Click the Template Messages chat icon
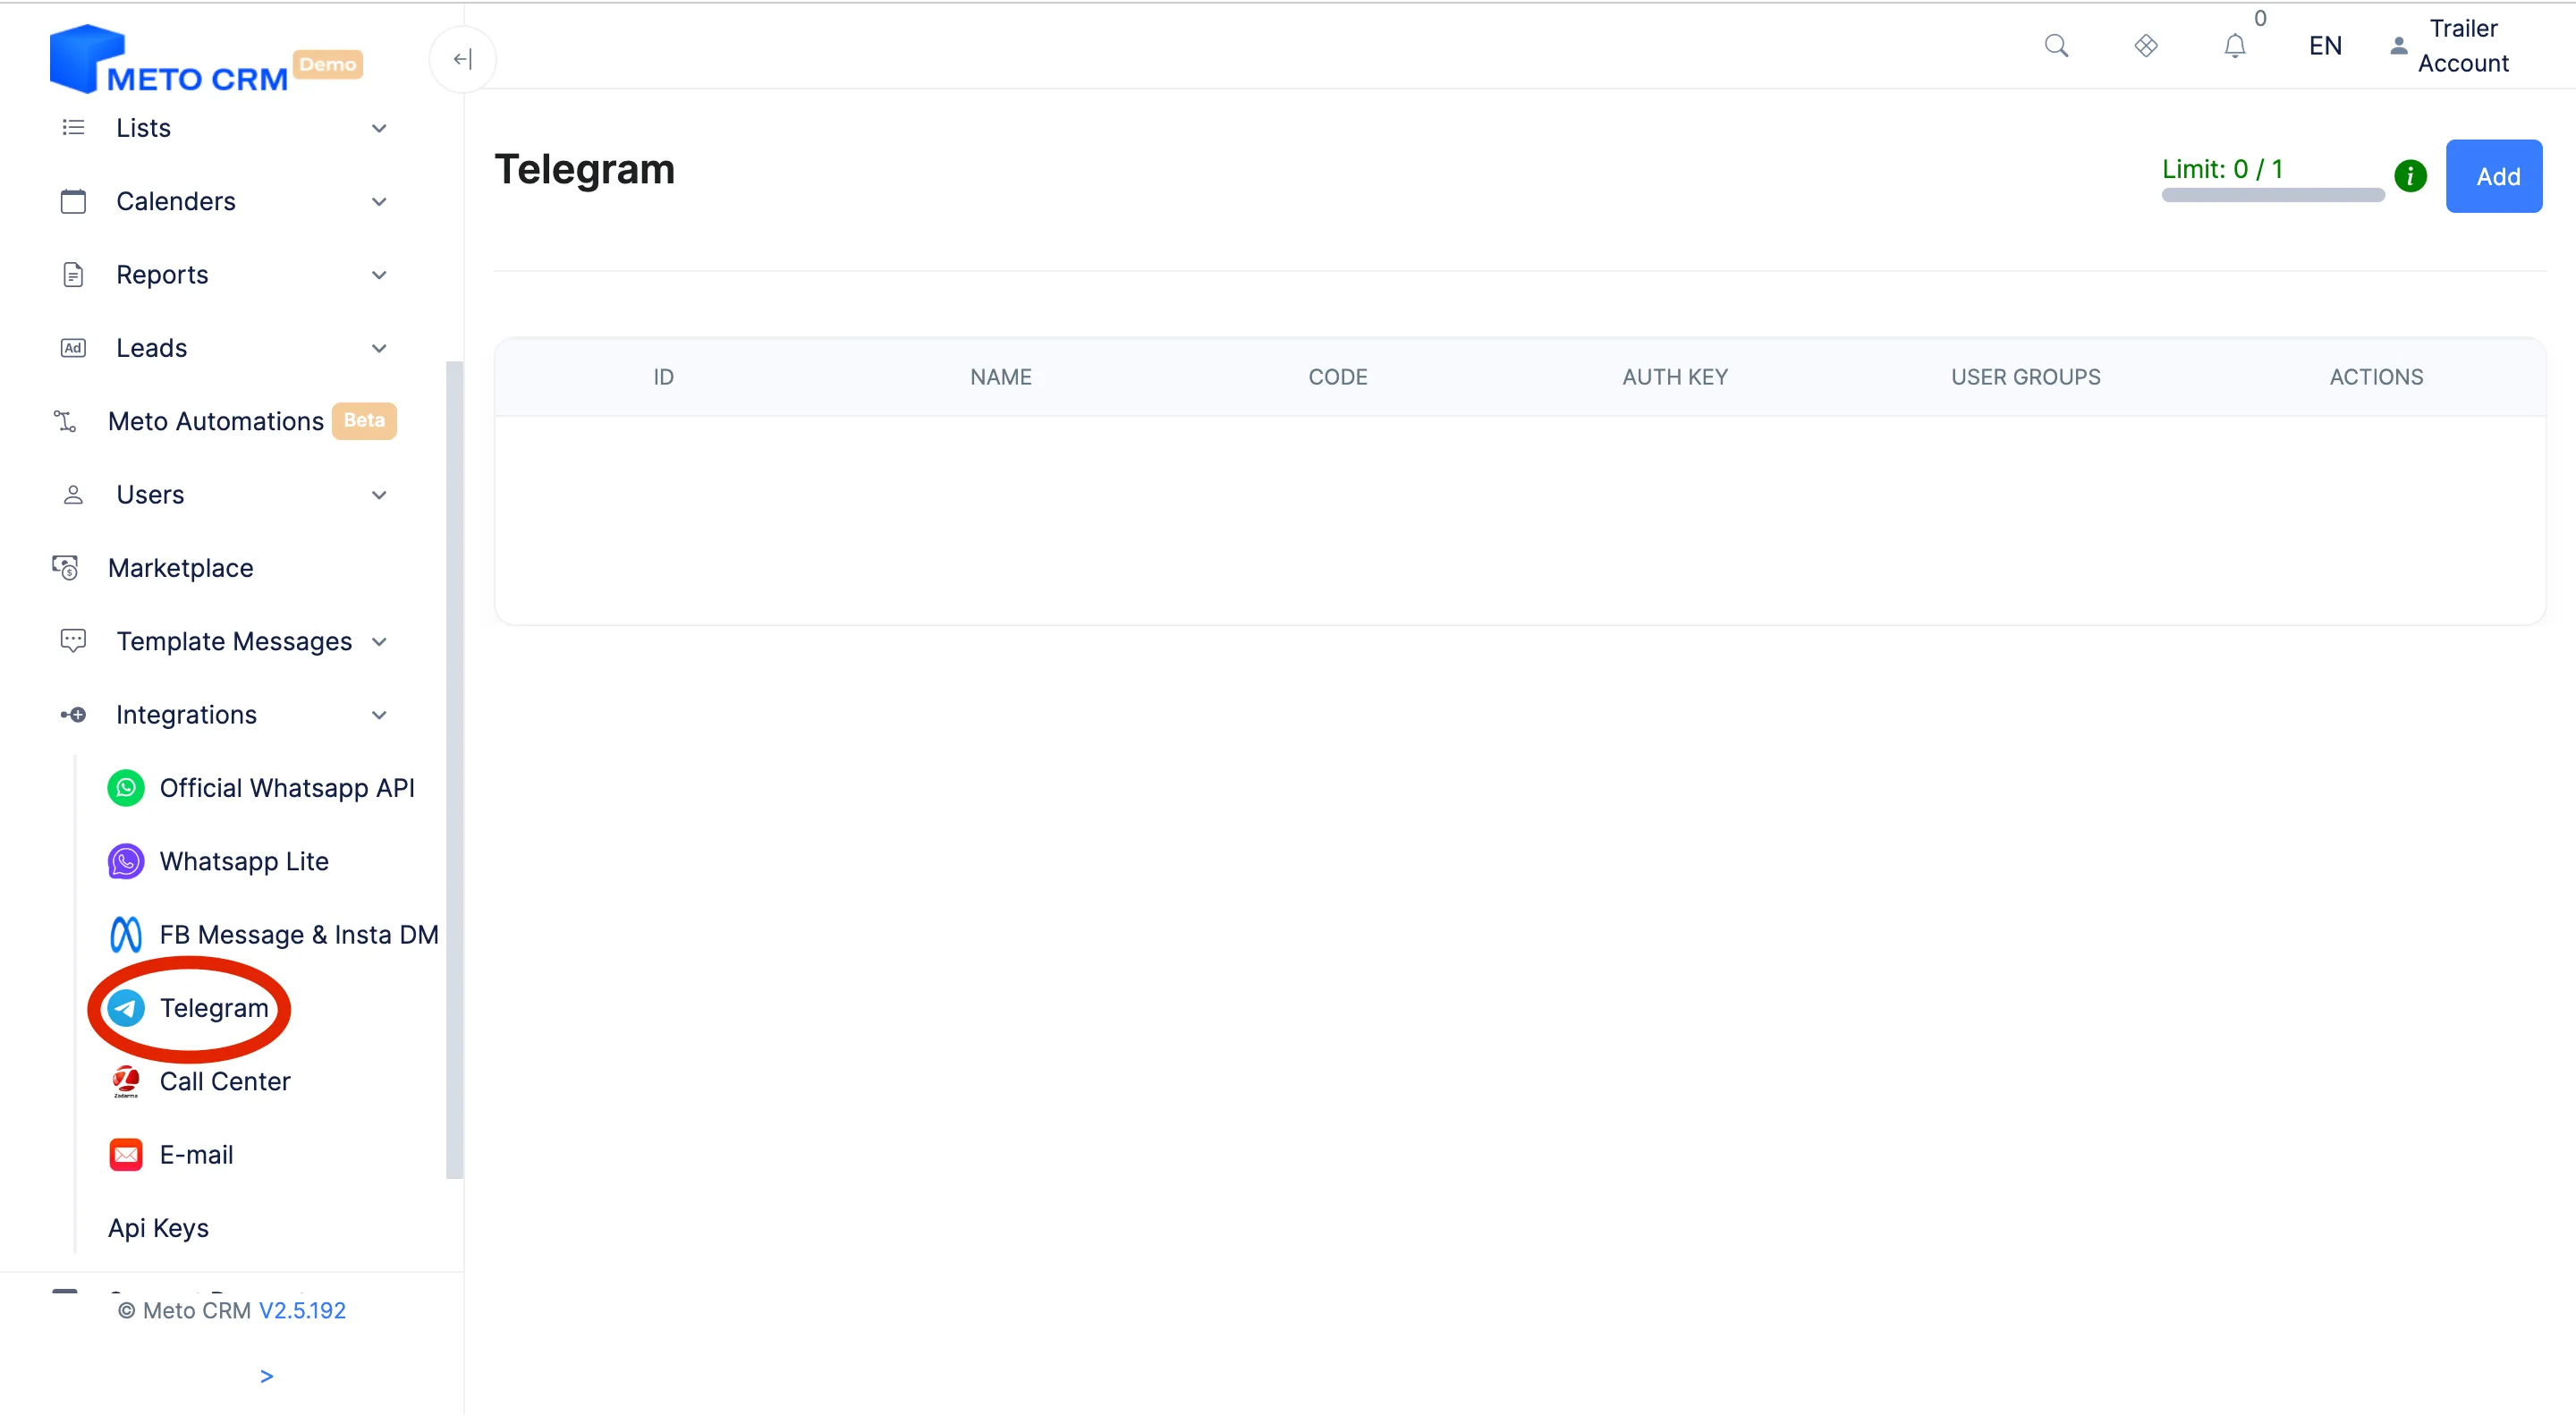Viewport: 2576px width, 1415px height. (x=73, y=641)
